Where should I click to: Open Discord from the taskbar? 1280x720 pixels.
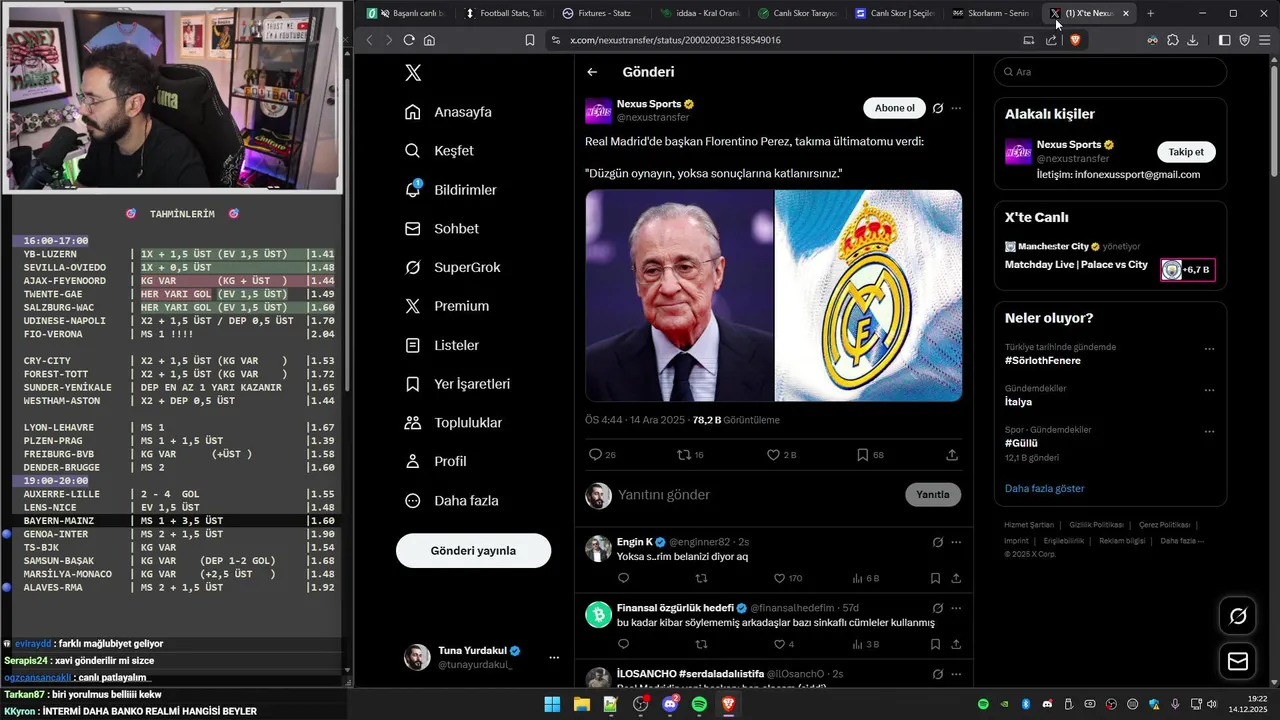670,705
